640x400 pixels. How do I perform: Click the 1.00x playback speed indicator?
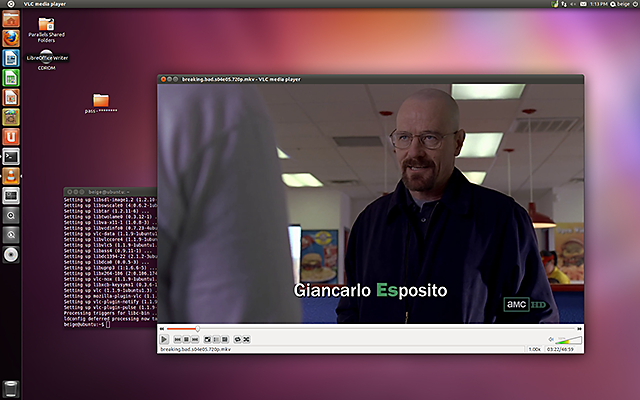534,349
